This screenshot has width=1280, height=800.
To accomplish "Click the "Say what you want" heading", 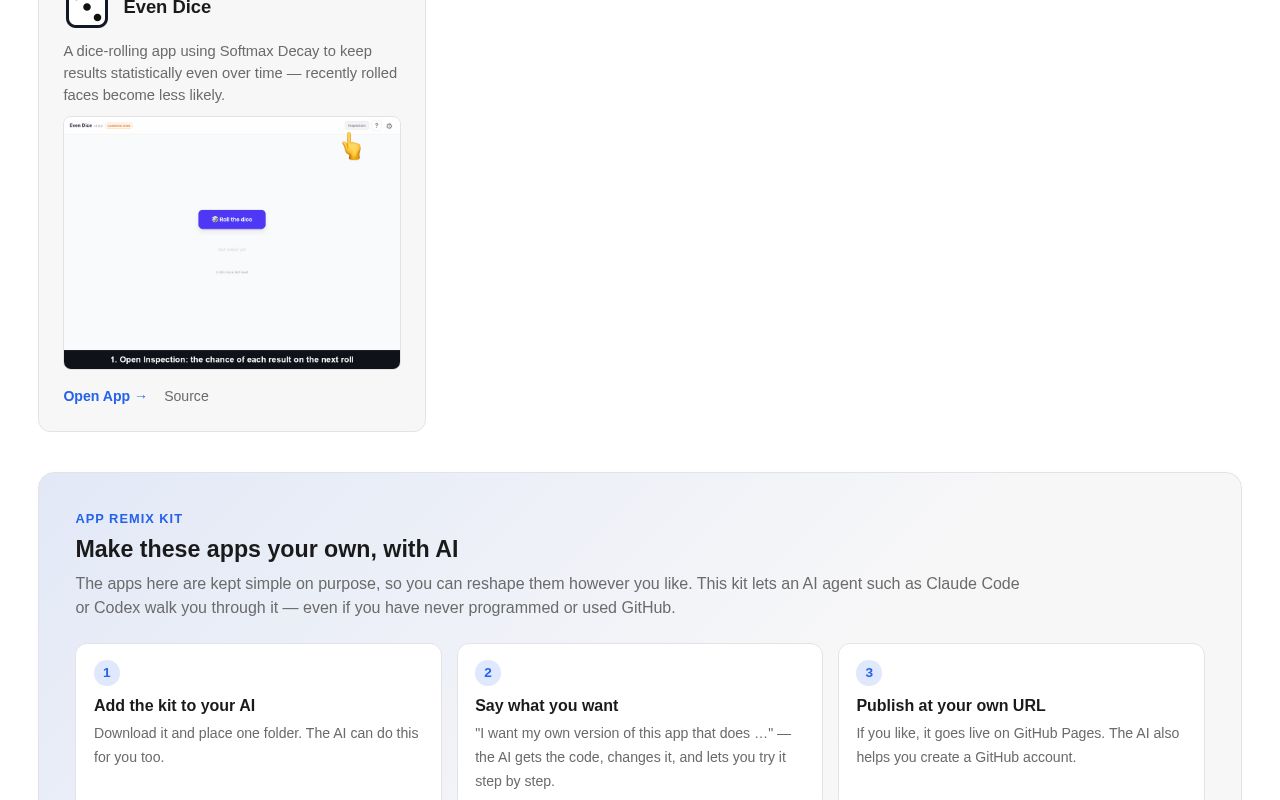I will 546,705.
